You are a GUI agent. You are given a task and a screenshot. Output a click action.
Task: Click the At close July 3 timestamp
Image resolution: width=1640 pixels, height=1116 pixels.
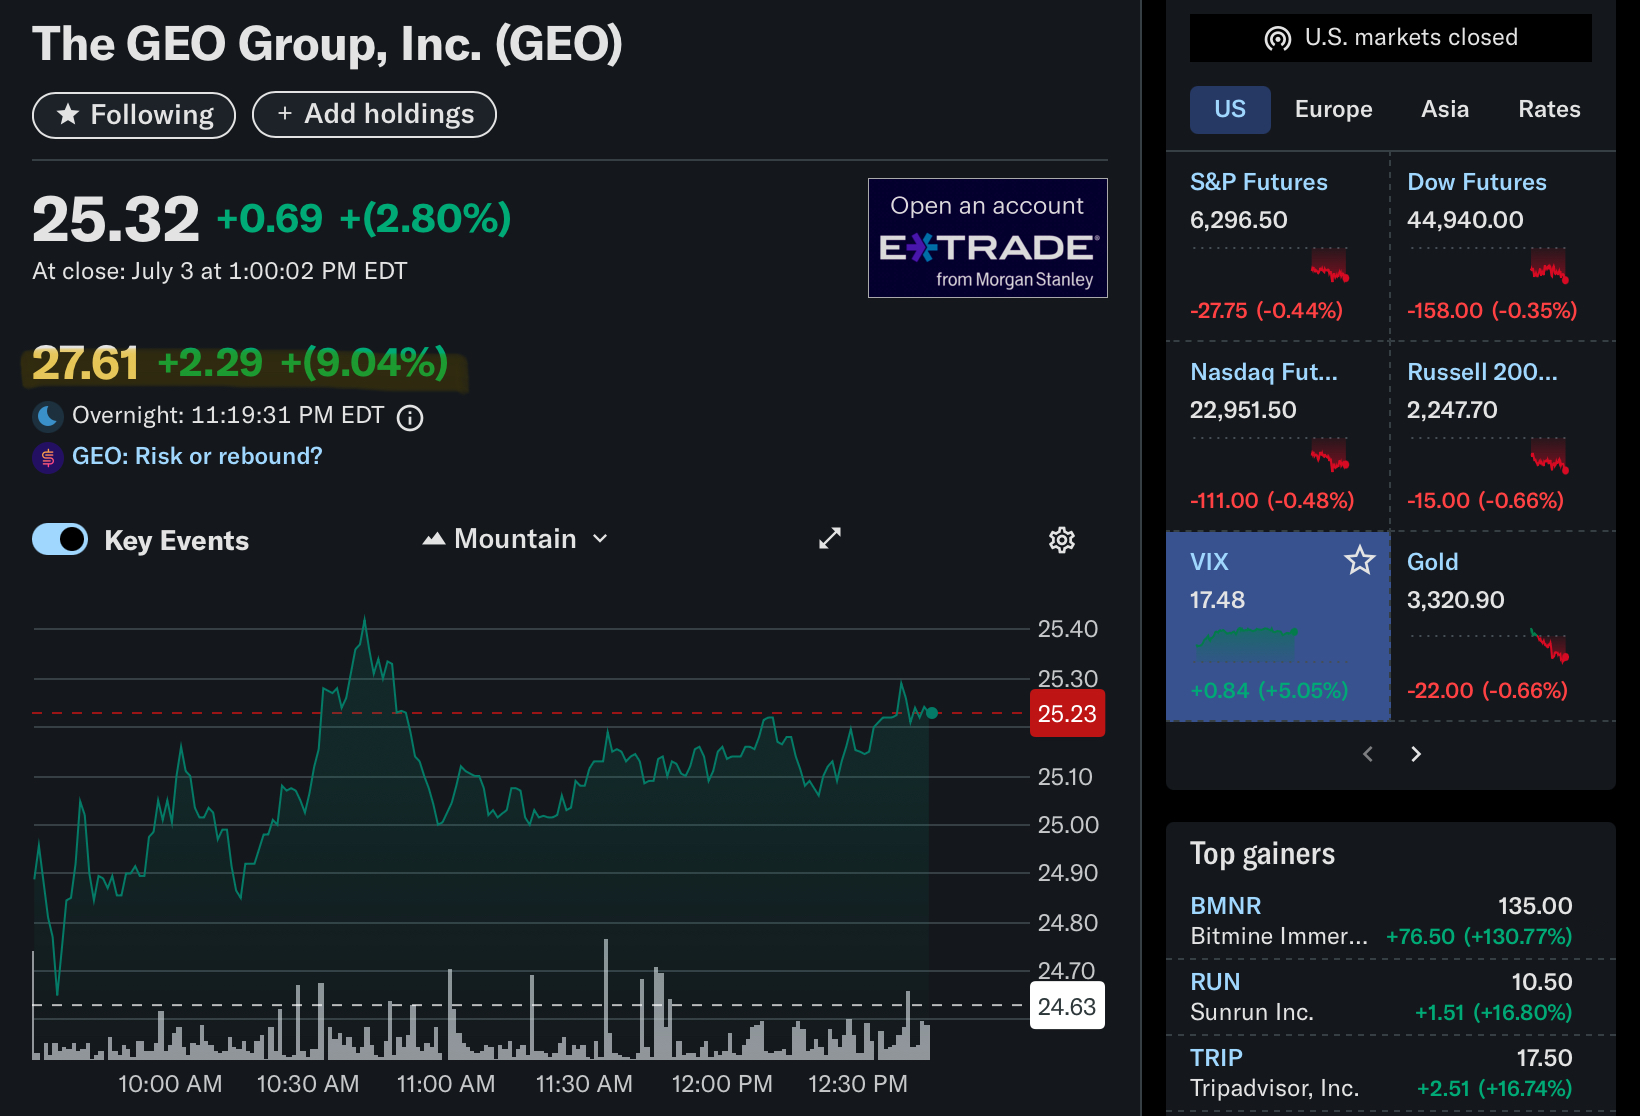click(x=220, y=271)
